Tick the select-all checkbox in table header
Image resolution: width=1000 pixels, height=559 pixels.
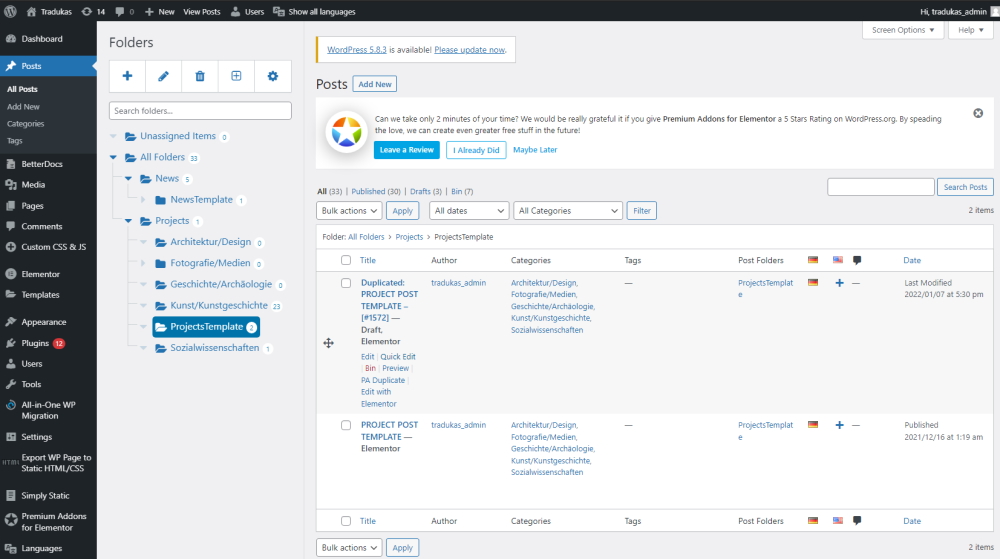[x=346, y=260]
